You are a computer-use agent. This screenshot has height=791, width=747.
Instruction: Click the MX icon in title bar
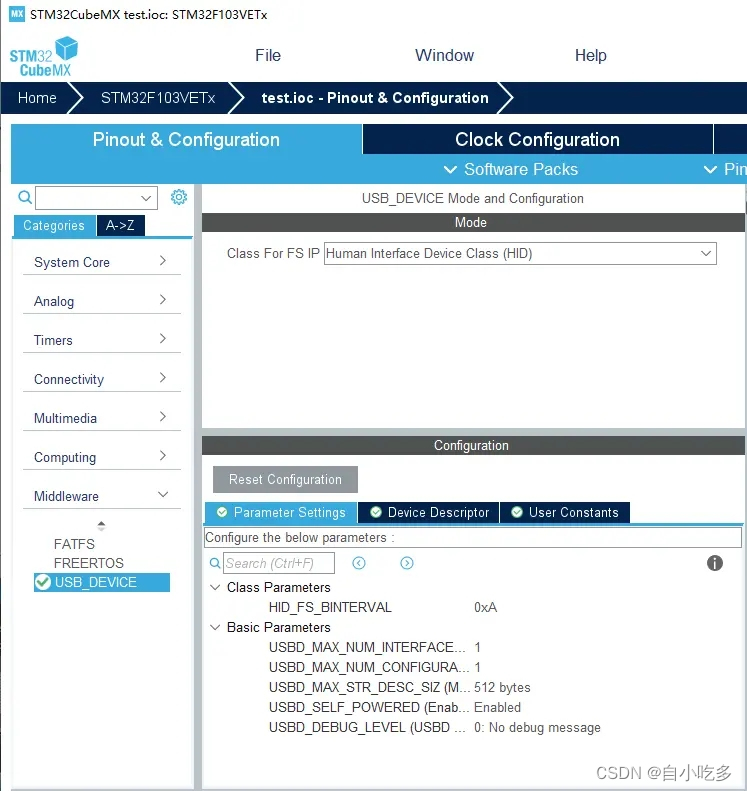click(x=17, y=14)
